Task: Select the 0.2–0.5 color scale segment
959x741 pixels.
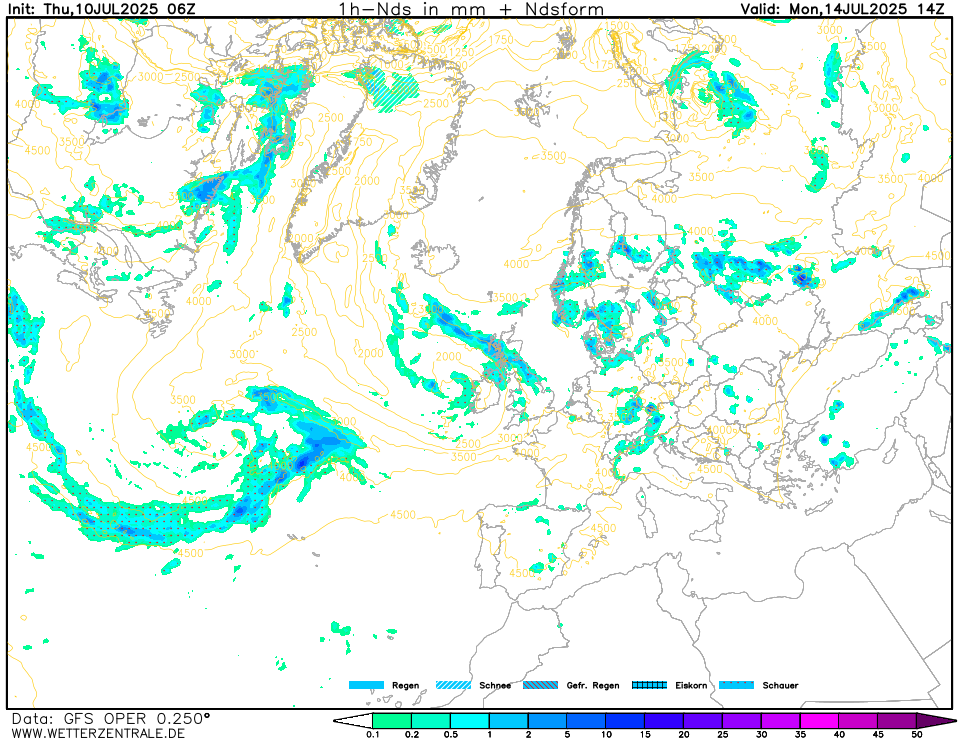Action: pyautogui.click(x=431, y=721)
